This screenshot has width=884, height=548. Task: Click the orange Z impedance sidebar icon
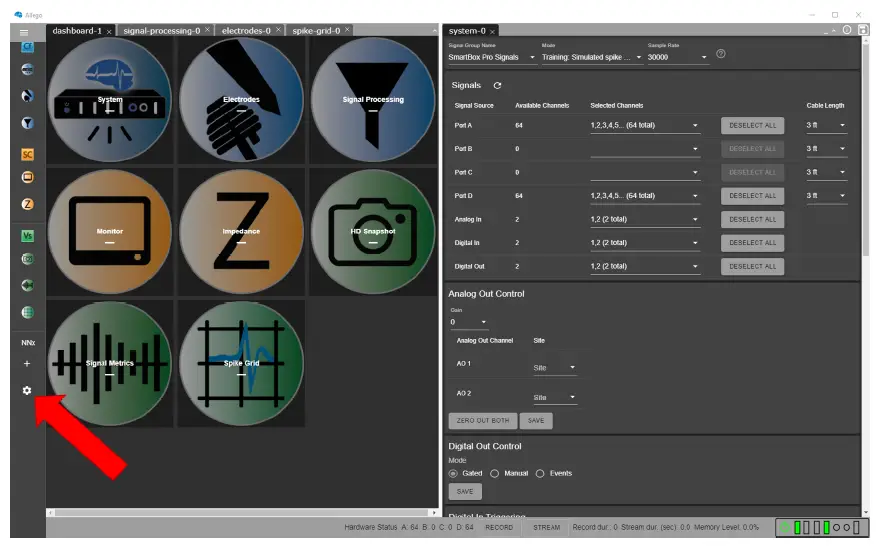pos(27,204)
